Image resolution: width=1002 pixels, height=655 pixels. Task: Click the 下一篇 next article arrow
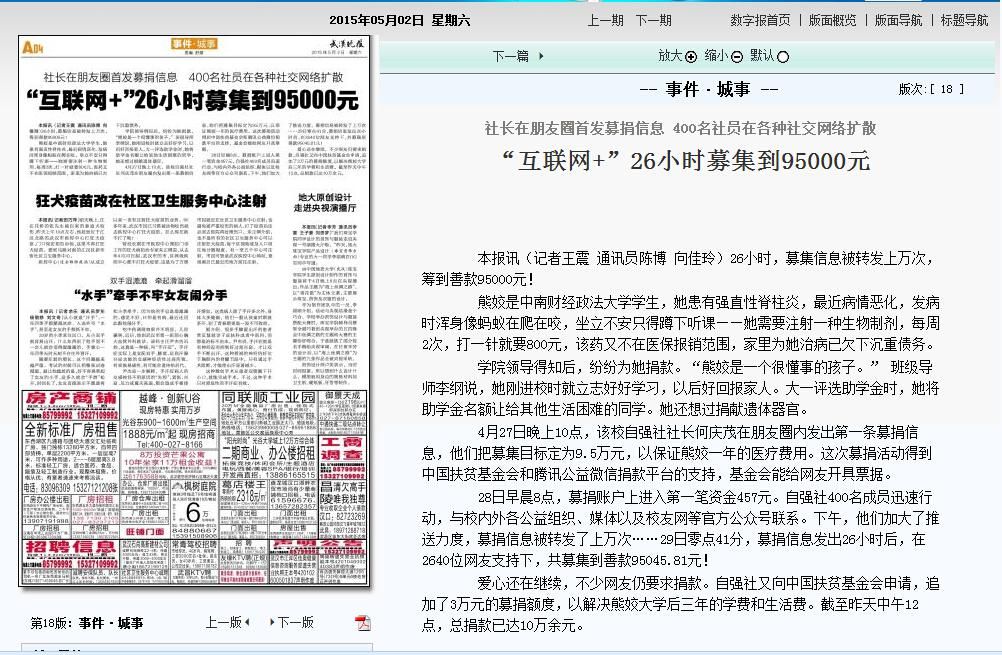click(x=541, y=57)
